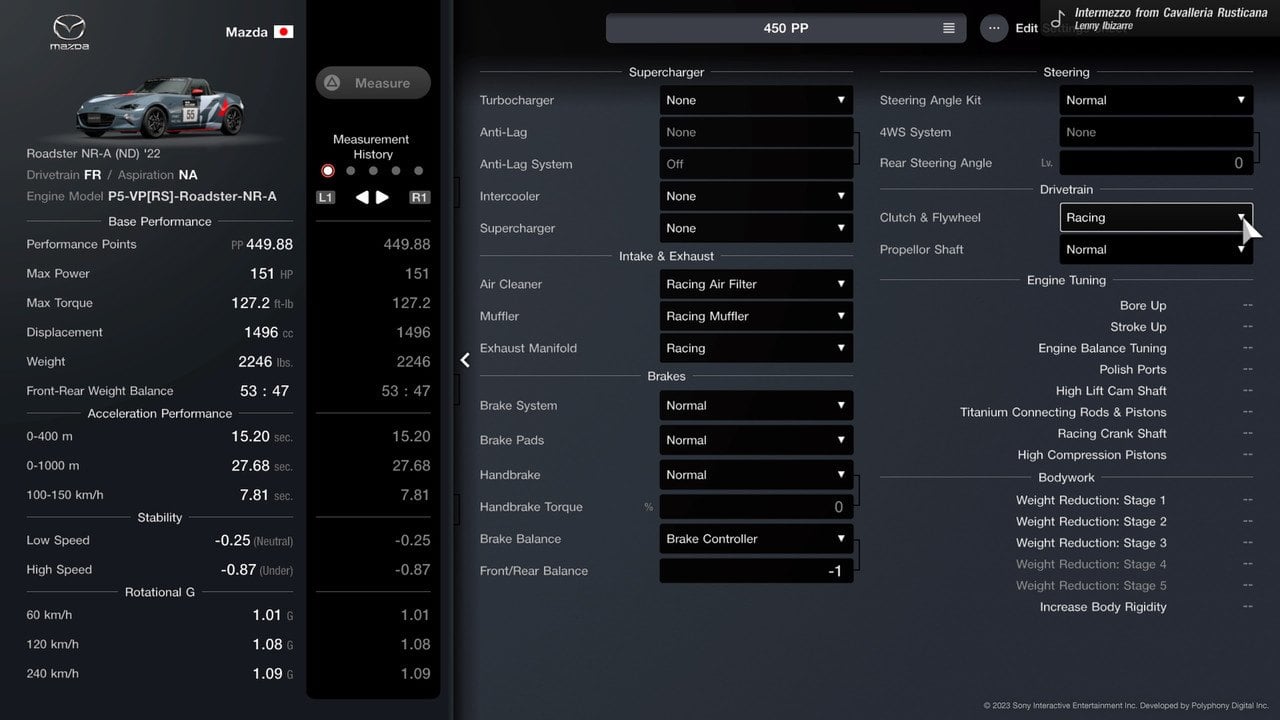This screenshot has height=720, width=1280.
Task: Collapse the panel with left chevron
Action: [x=465, y=360]
